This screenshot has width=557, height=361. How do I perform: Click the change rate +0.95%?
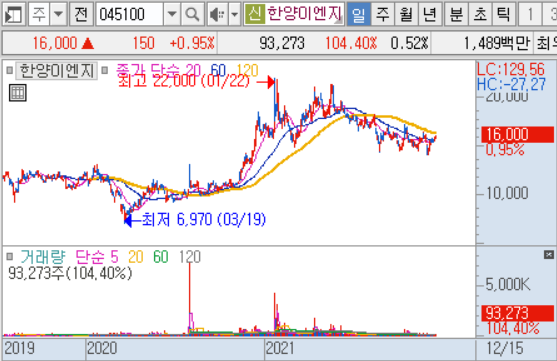pos(192,43)
